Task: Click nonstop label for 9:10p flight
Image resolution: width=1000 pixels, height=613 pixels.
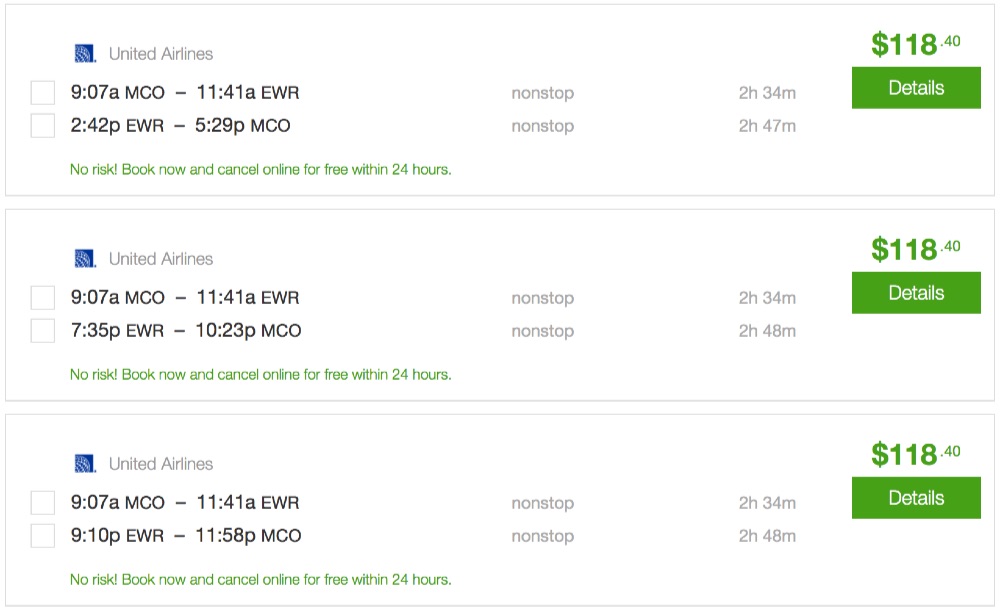Action: tap(542, 536)
